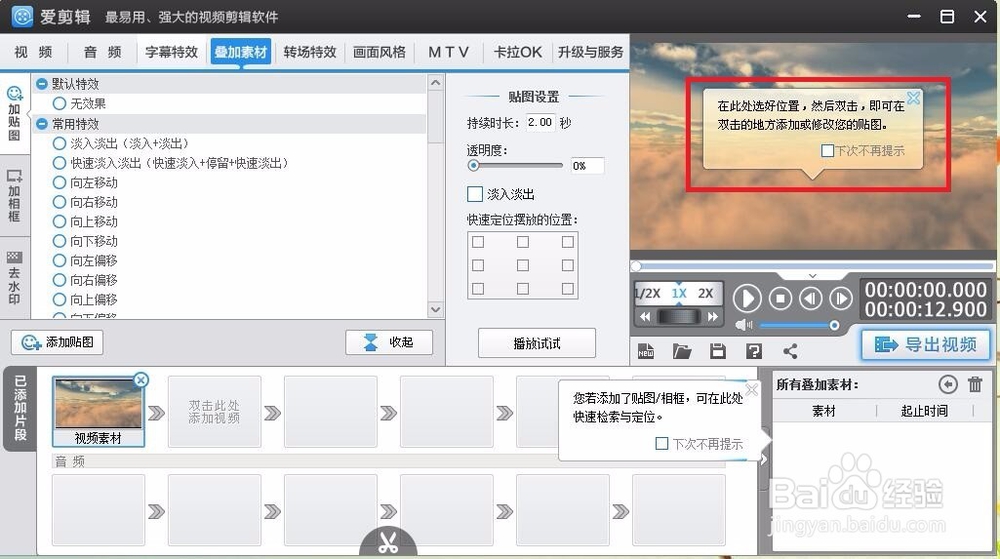Click the fast-forward speed arrows
The height and width of the screenshot is (559, 1000).
[712, 317]
